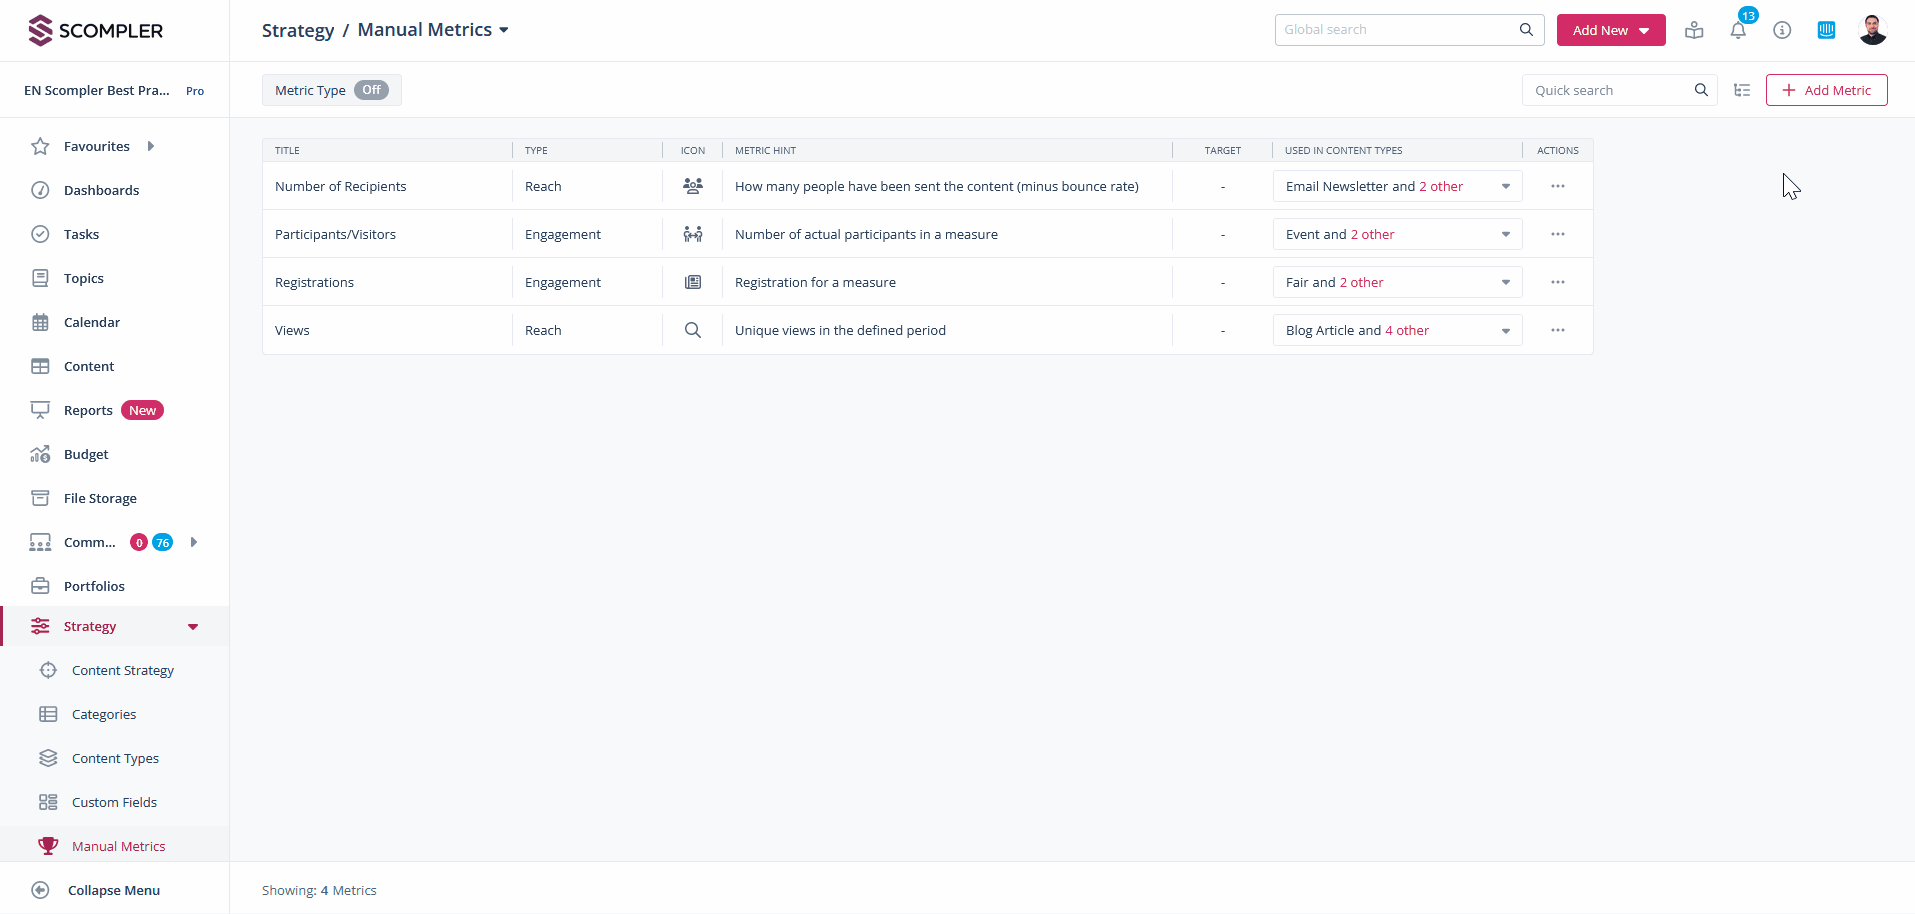Click the Intercom chat icon
The height and width of the screenshot is (914, 1915).
[1826, 30]
